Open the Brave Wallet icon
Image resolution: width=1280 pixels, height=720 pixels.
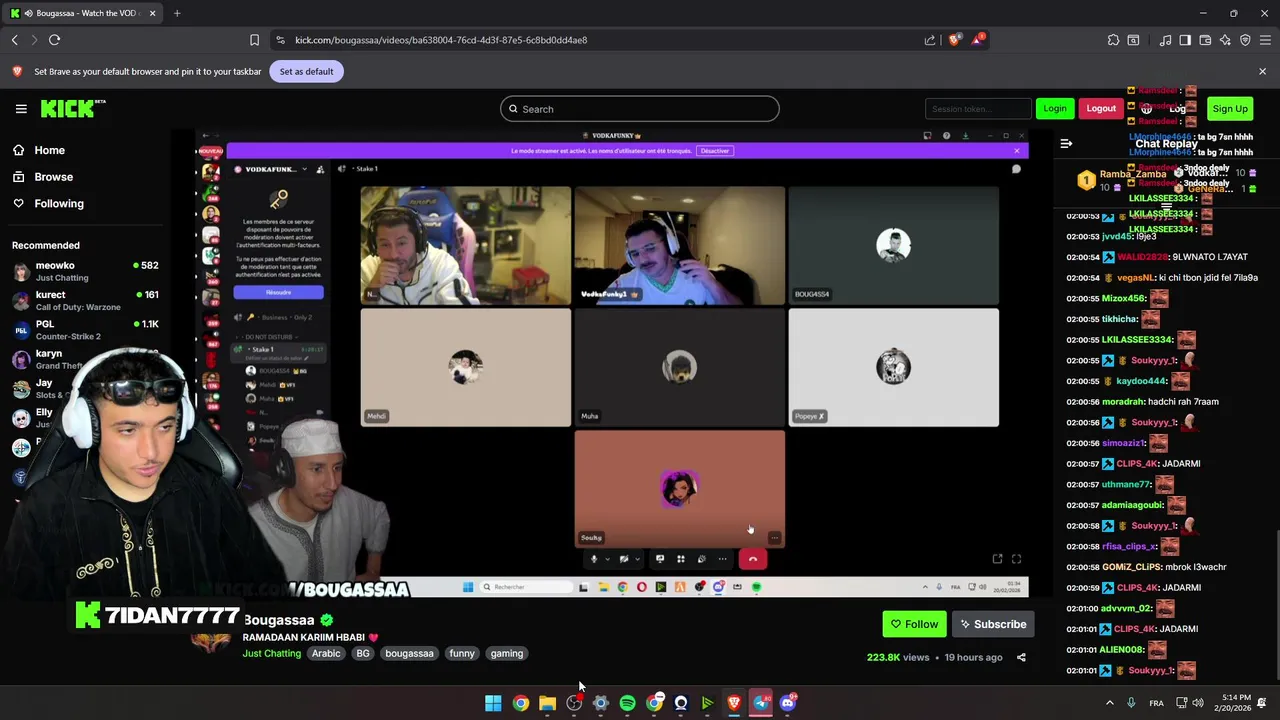coord(1205,40)
